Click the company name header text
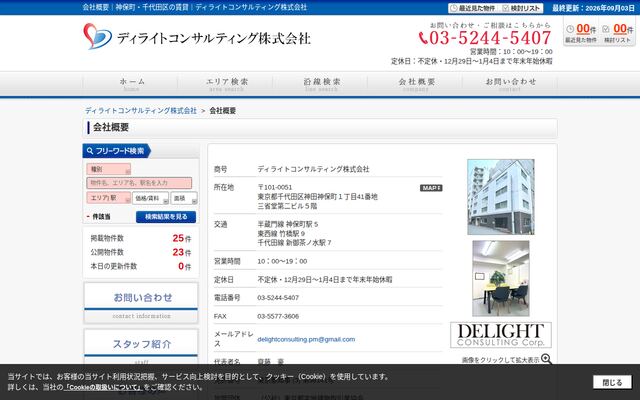The image size is (640, 400). pos(214,38)
